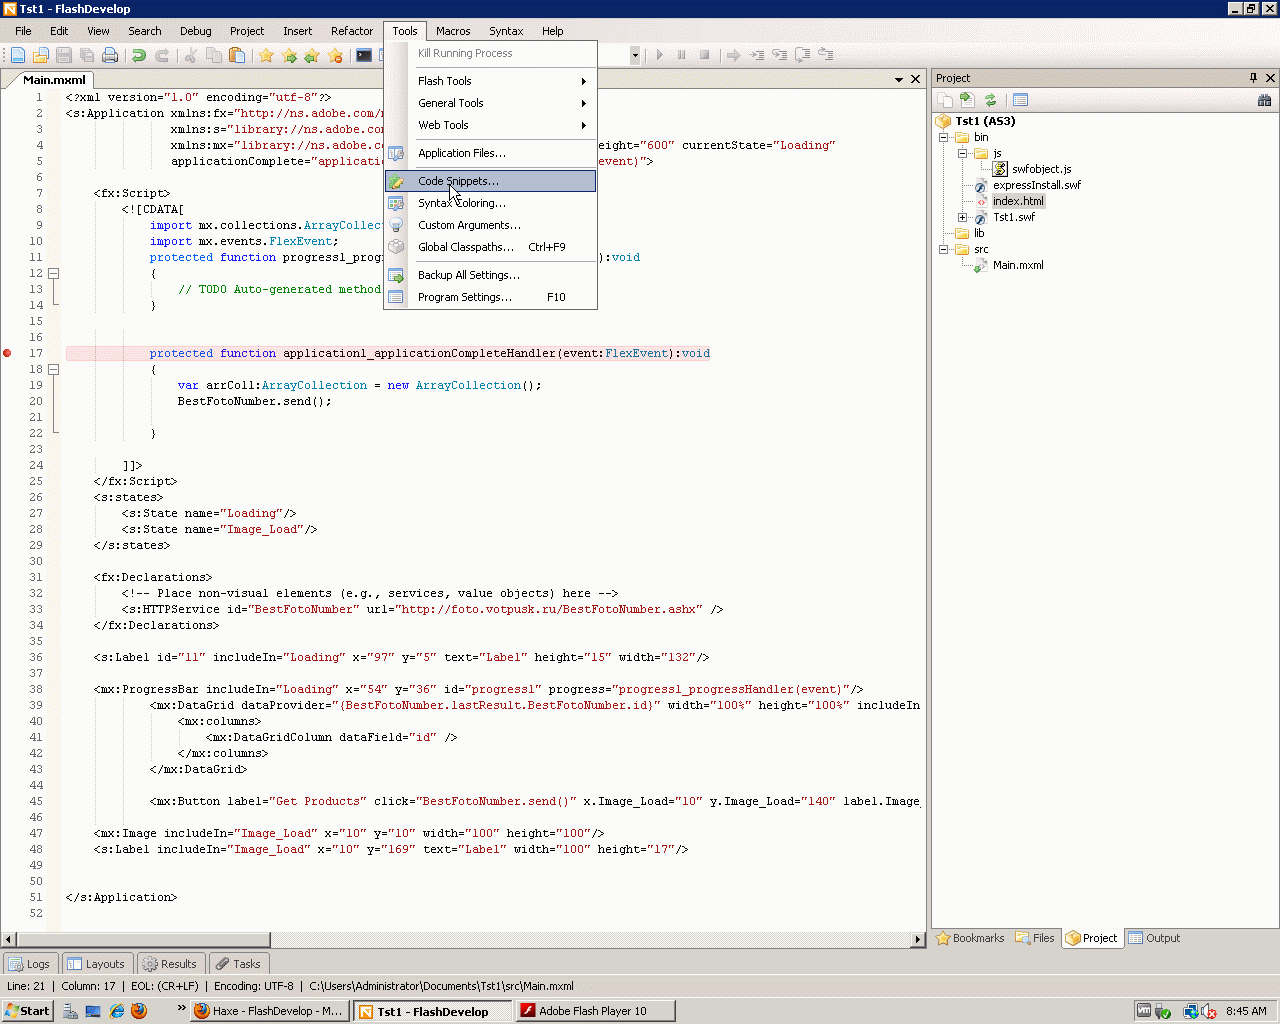Open the Results panel button

coord(170,964)
